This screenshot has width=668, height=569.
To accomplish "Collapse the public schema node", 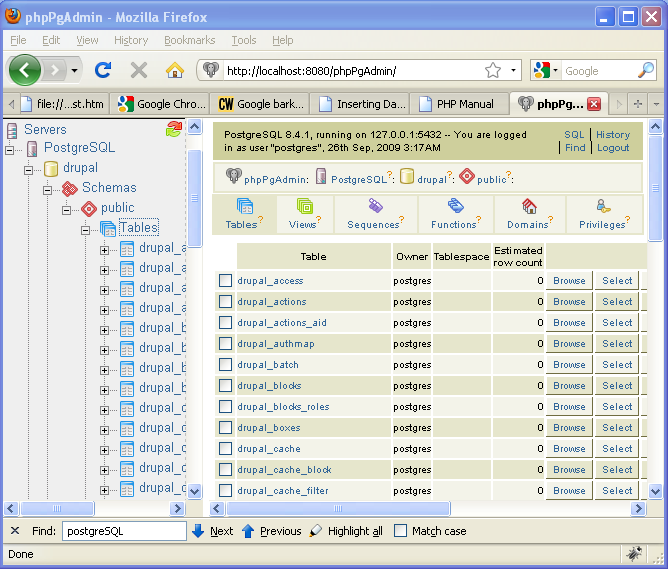I will [66, 210].
